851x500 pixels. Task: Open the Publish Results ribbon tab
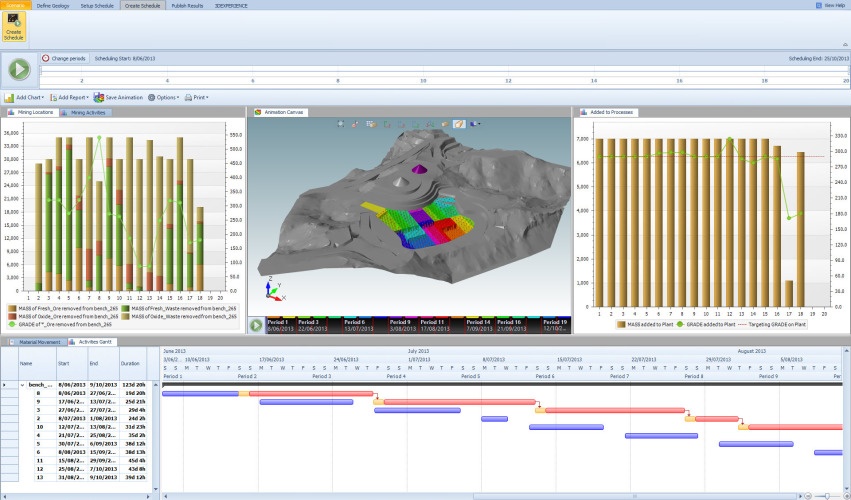tap(187, 5)
